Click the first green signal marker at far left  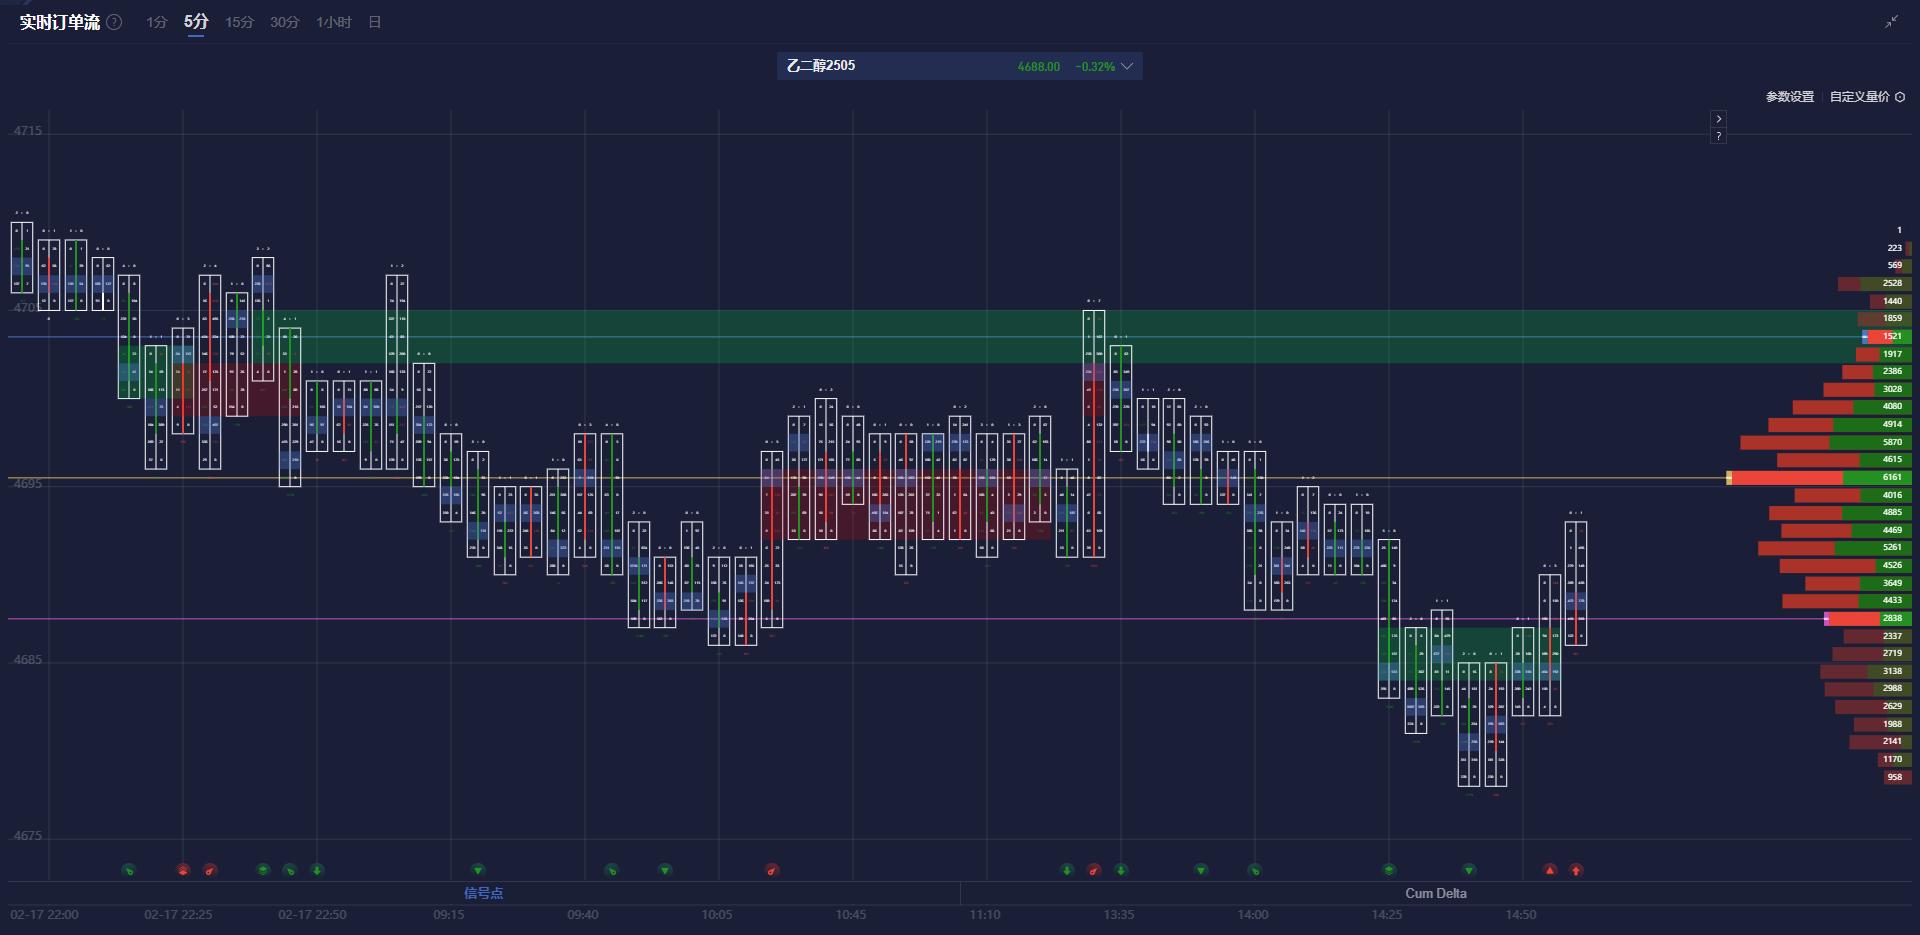pyautogui.click(x=129, y=870)
